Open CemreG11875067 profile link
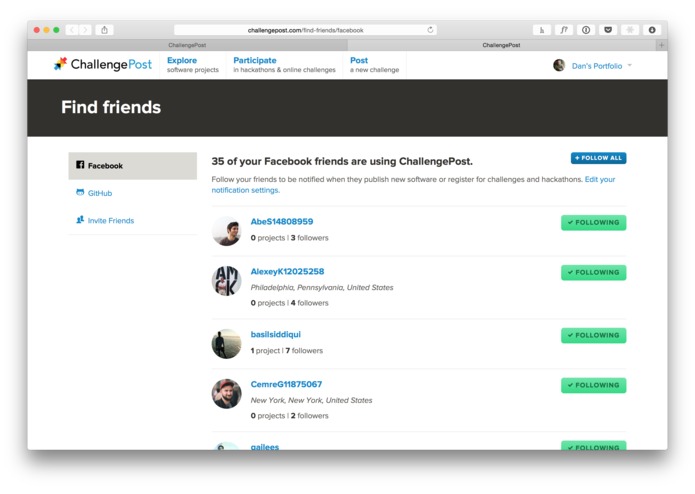This screenshot has width=695, height=494. click(x=286, y=385)
